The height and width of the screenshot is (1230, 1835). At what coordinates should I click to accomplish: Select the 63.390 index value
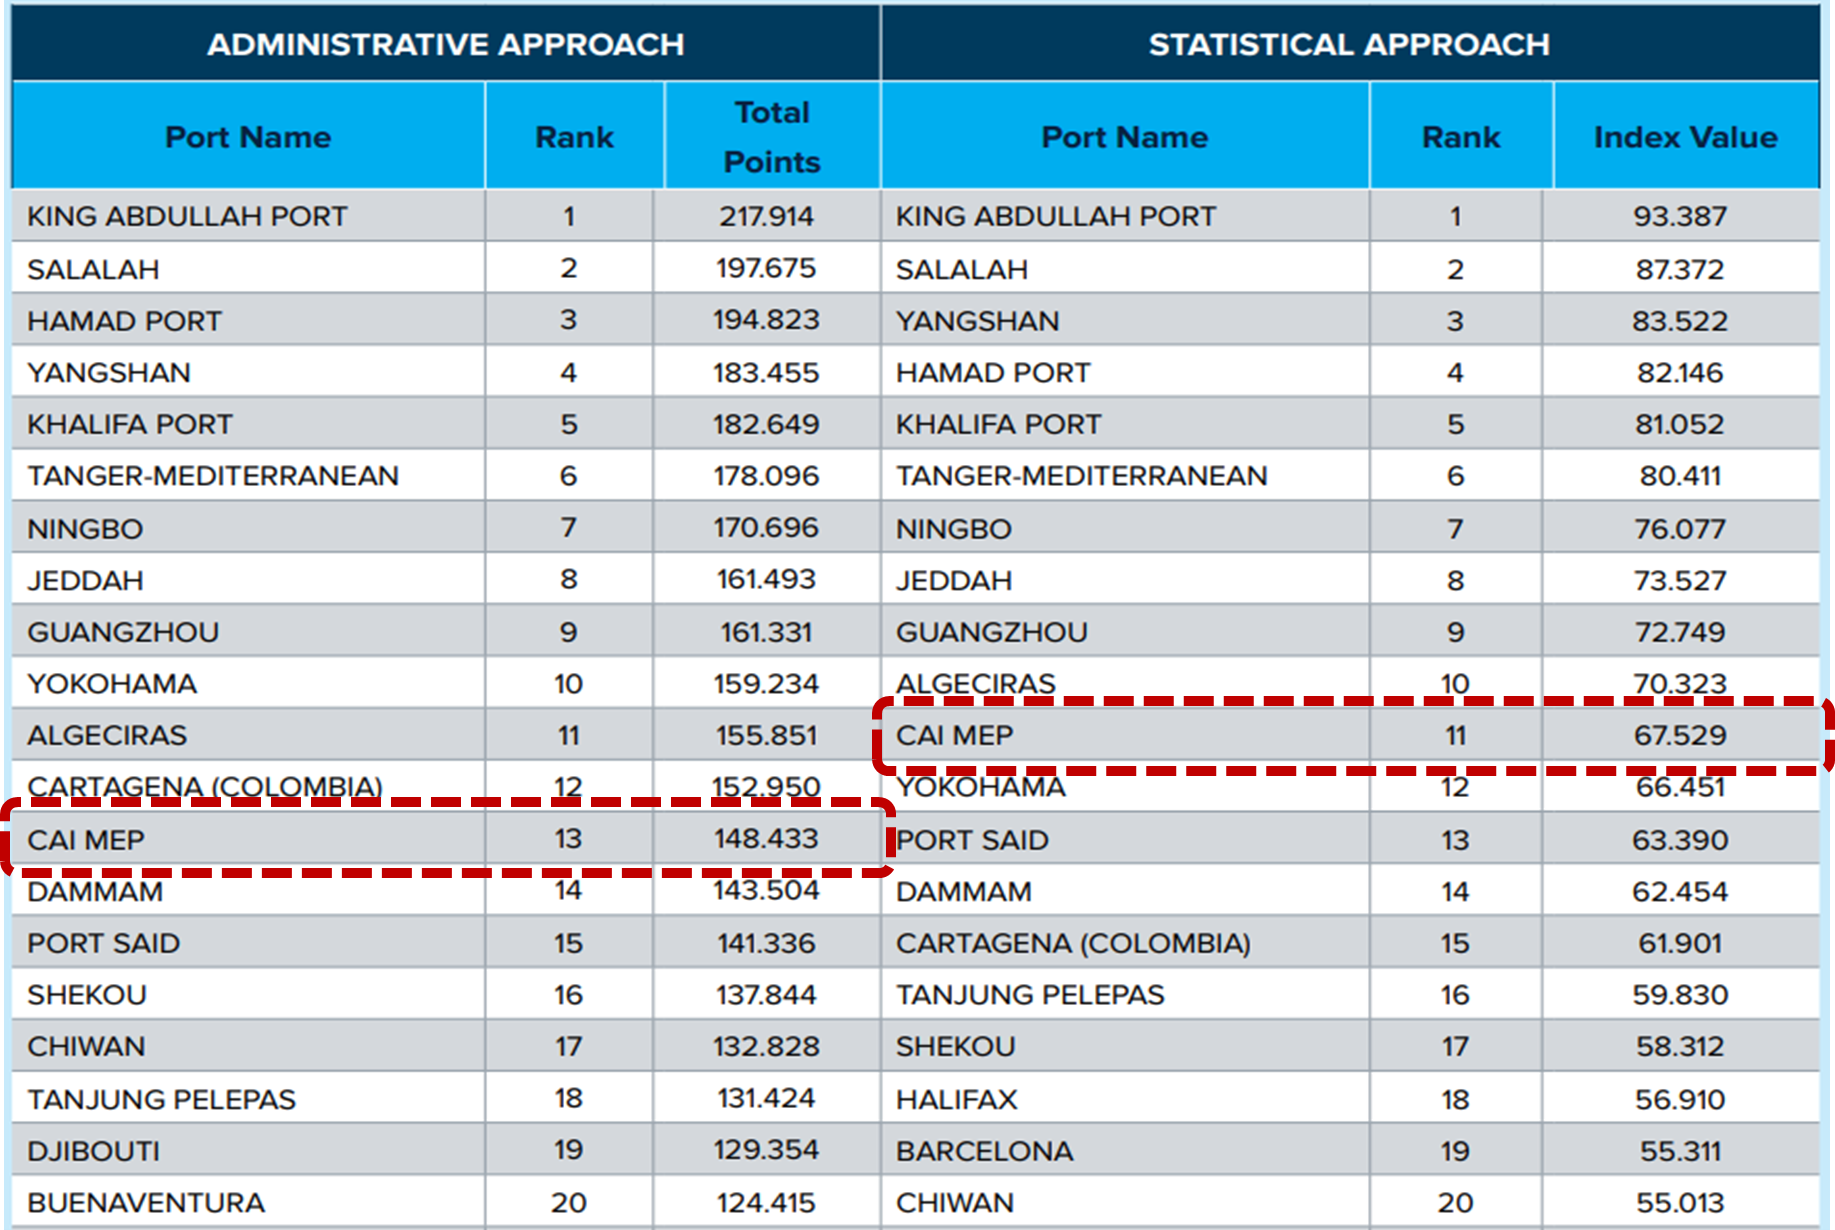(x=1680, y=840)
